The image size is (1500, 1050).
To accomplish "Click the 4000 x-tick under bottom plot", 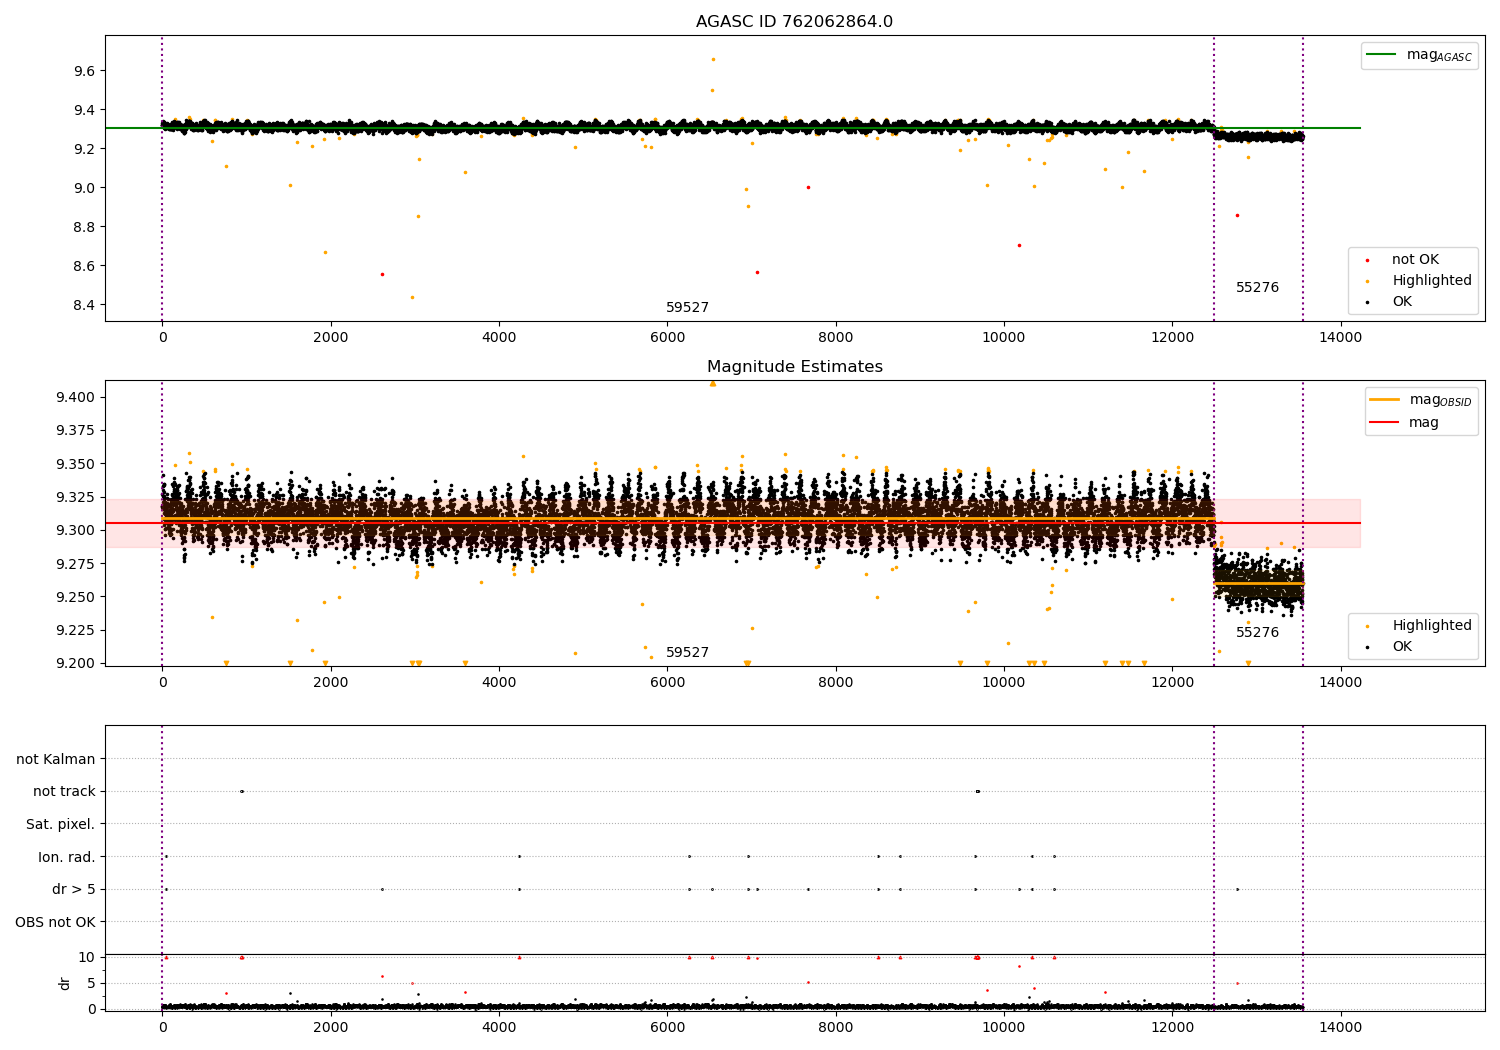I will click(x=499, y=1027).
